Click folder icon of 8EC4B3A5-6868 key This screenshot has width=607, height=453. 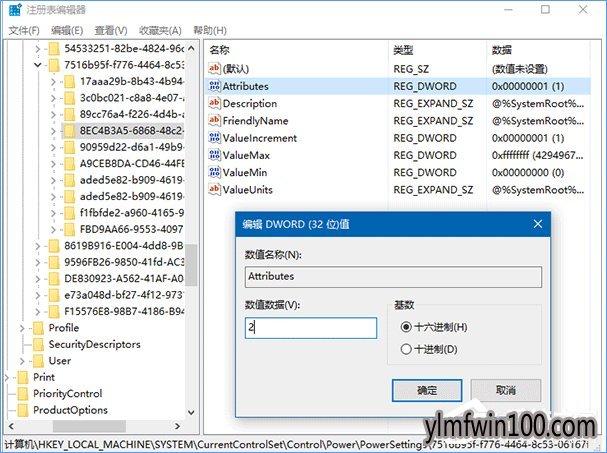[x=69, y=131]
